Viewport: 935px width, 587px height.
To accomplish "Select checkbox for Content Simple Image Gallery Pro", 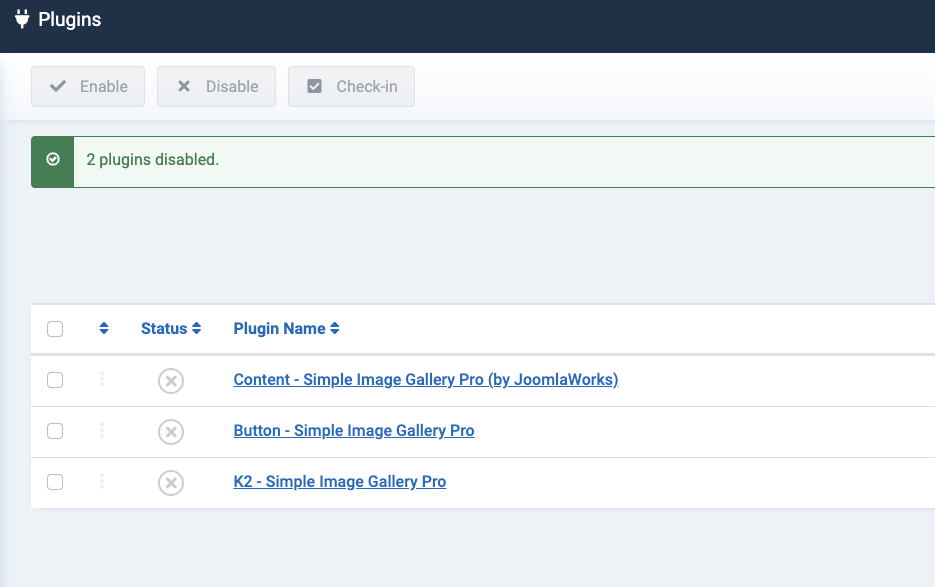I will [x=55, y=380].
